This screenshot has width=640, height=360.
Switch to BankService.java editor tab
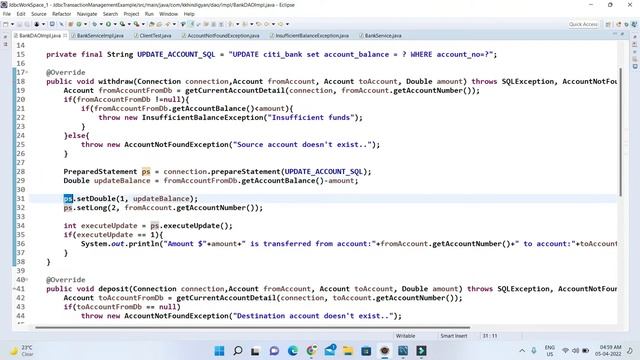(382, 36)
